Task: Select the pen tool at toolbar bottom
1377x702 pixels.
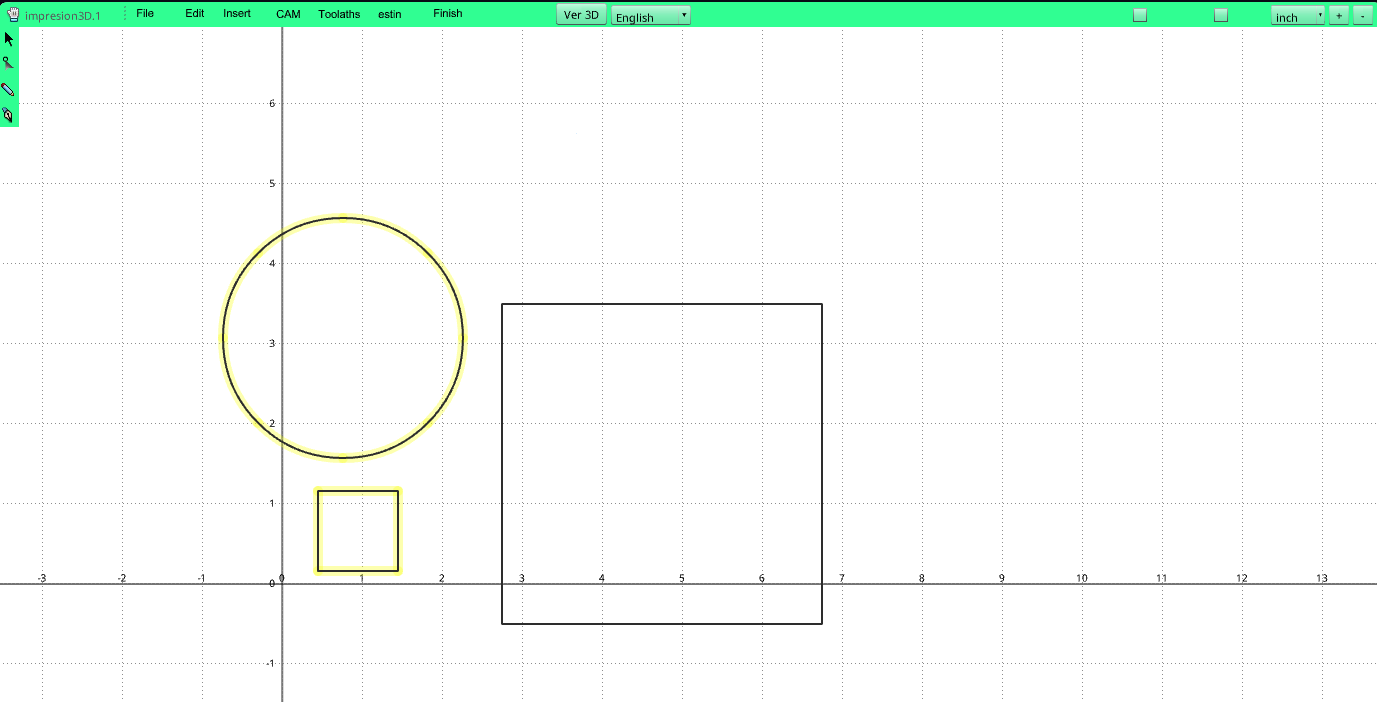Action: [x=8, y=115]
